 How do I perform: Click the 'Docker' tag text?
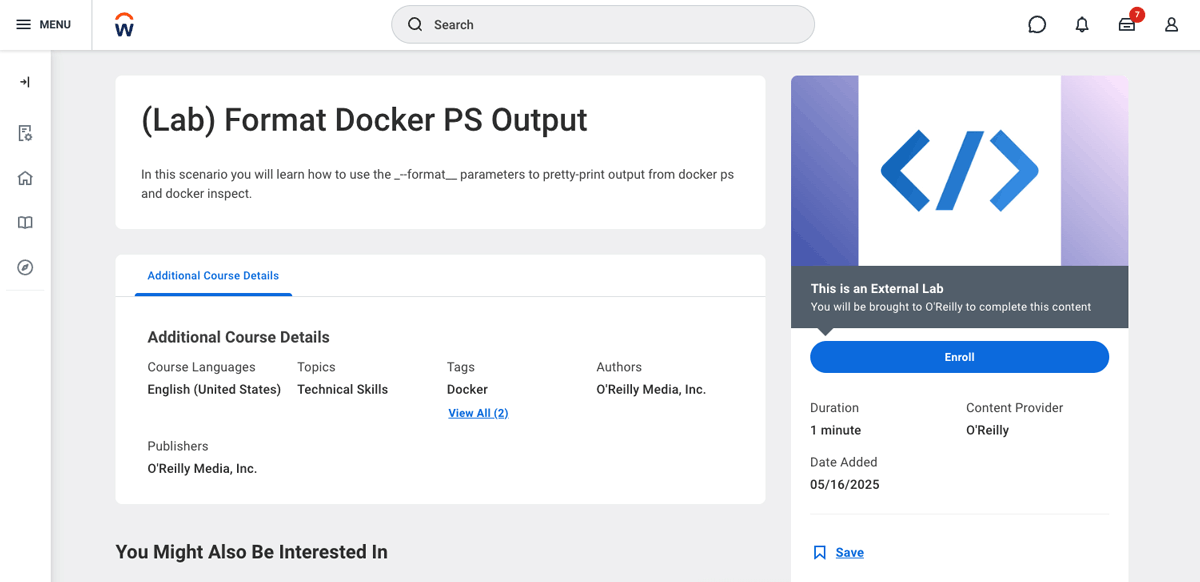467,389
